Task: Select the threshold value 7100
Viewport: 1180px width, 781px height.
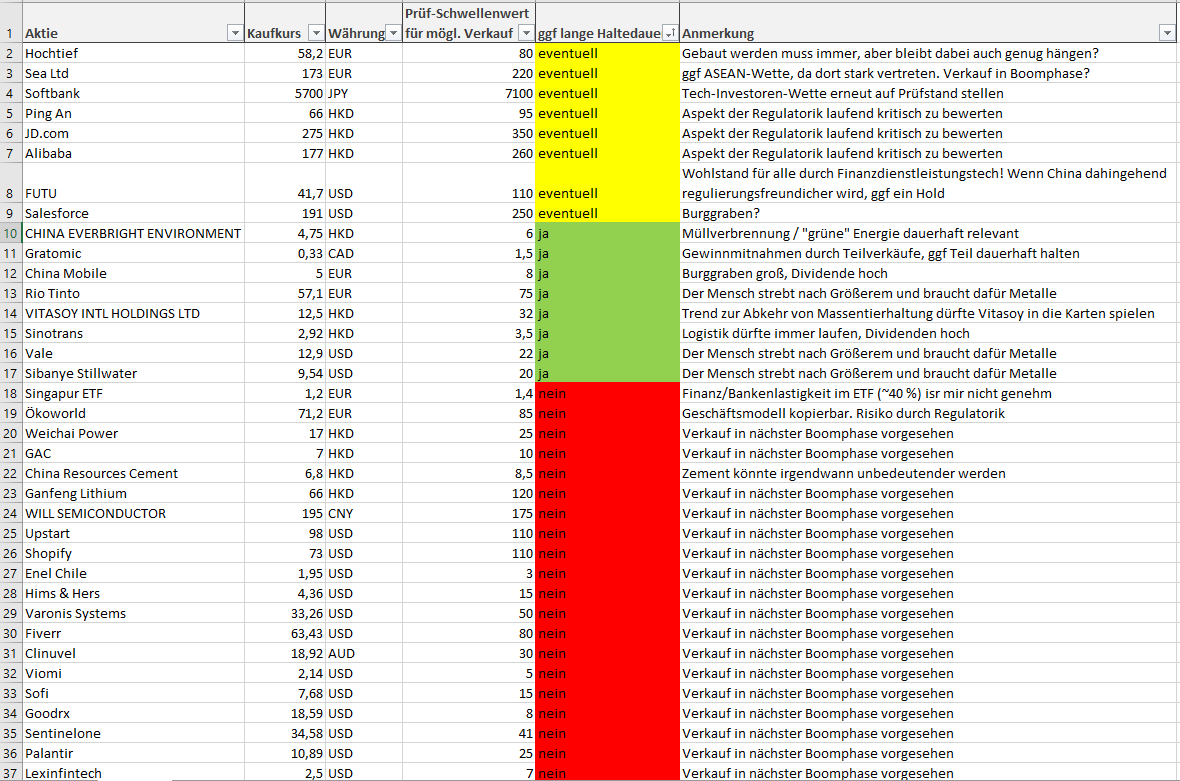Action: pyautogui.click(x=470, y=93)
